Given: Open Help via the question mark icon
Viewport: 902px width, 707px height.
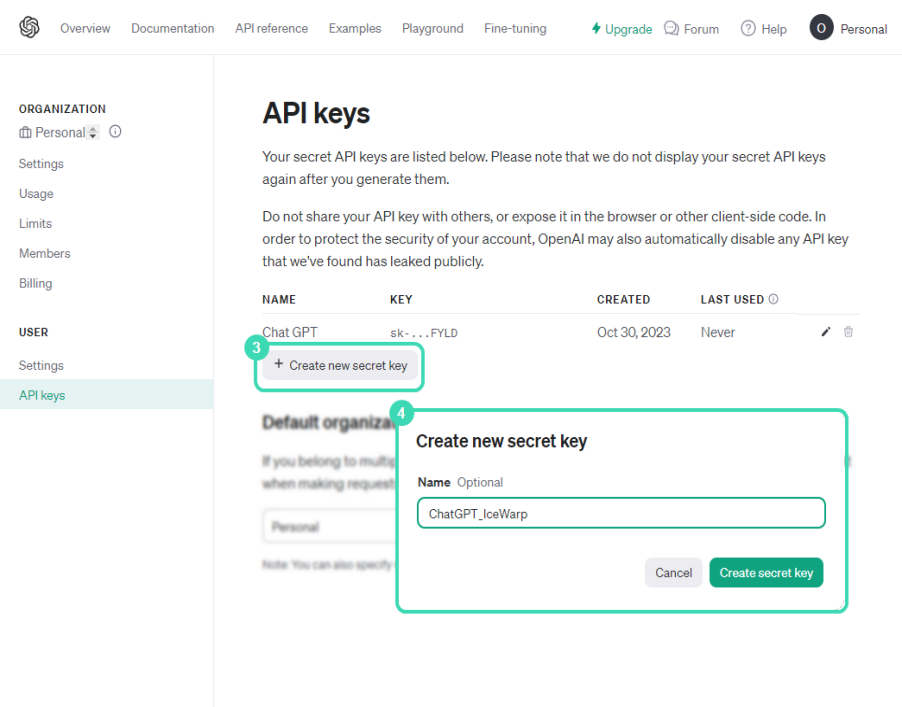Looking at the screenshot, I should click(748, 29).
